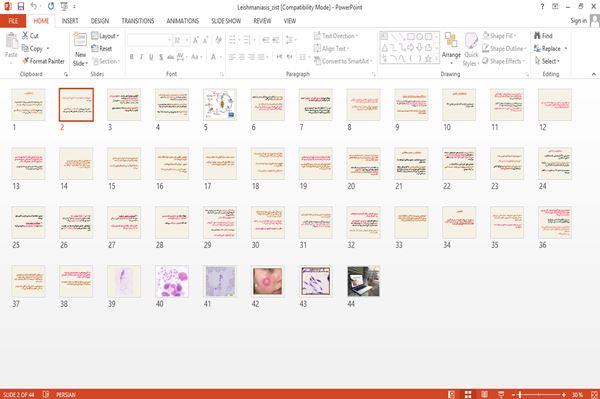
Task: Expand the Shape Fill dropdown
Action: coord(499,36)
